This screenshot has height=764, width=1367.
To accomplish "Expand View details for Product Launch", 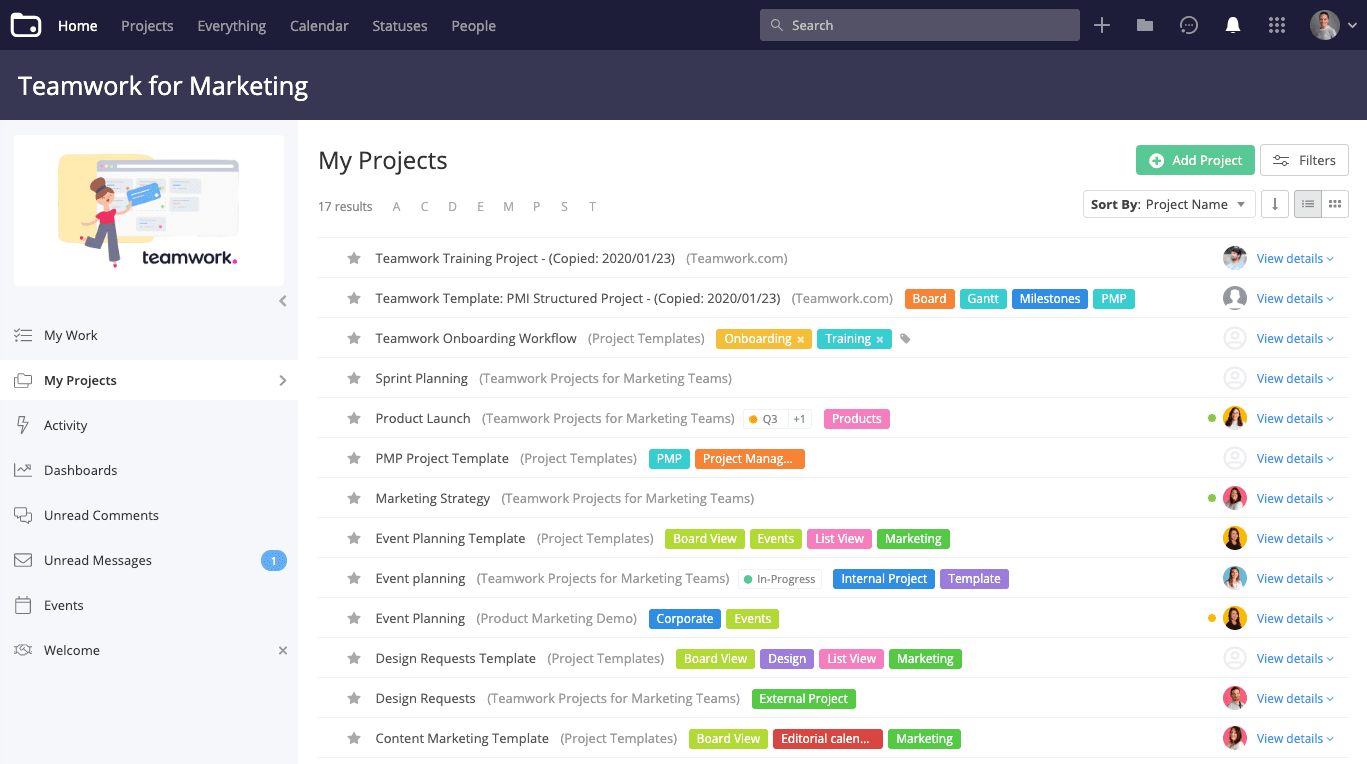I will [1295, 419].
